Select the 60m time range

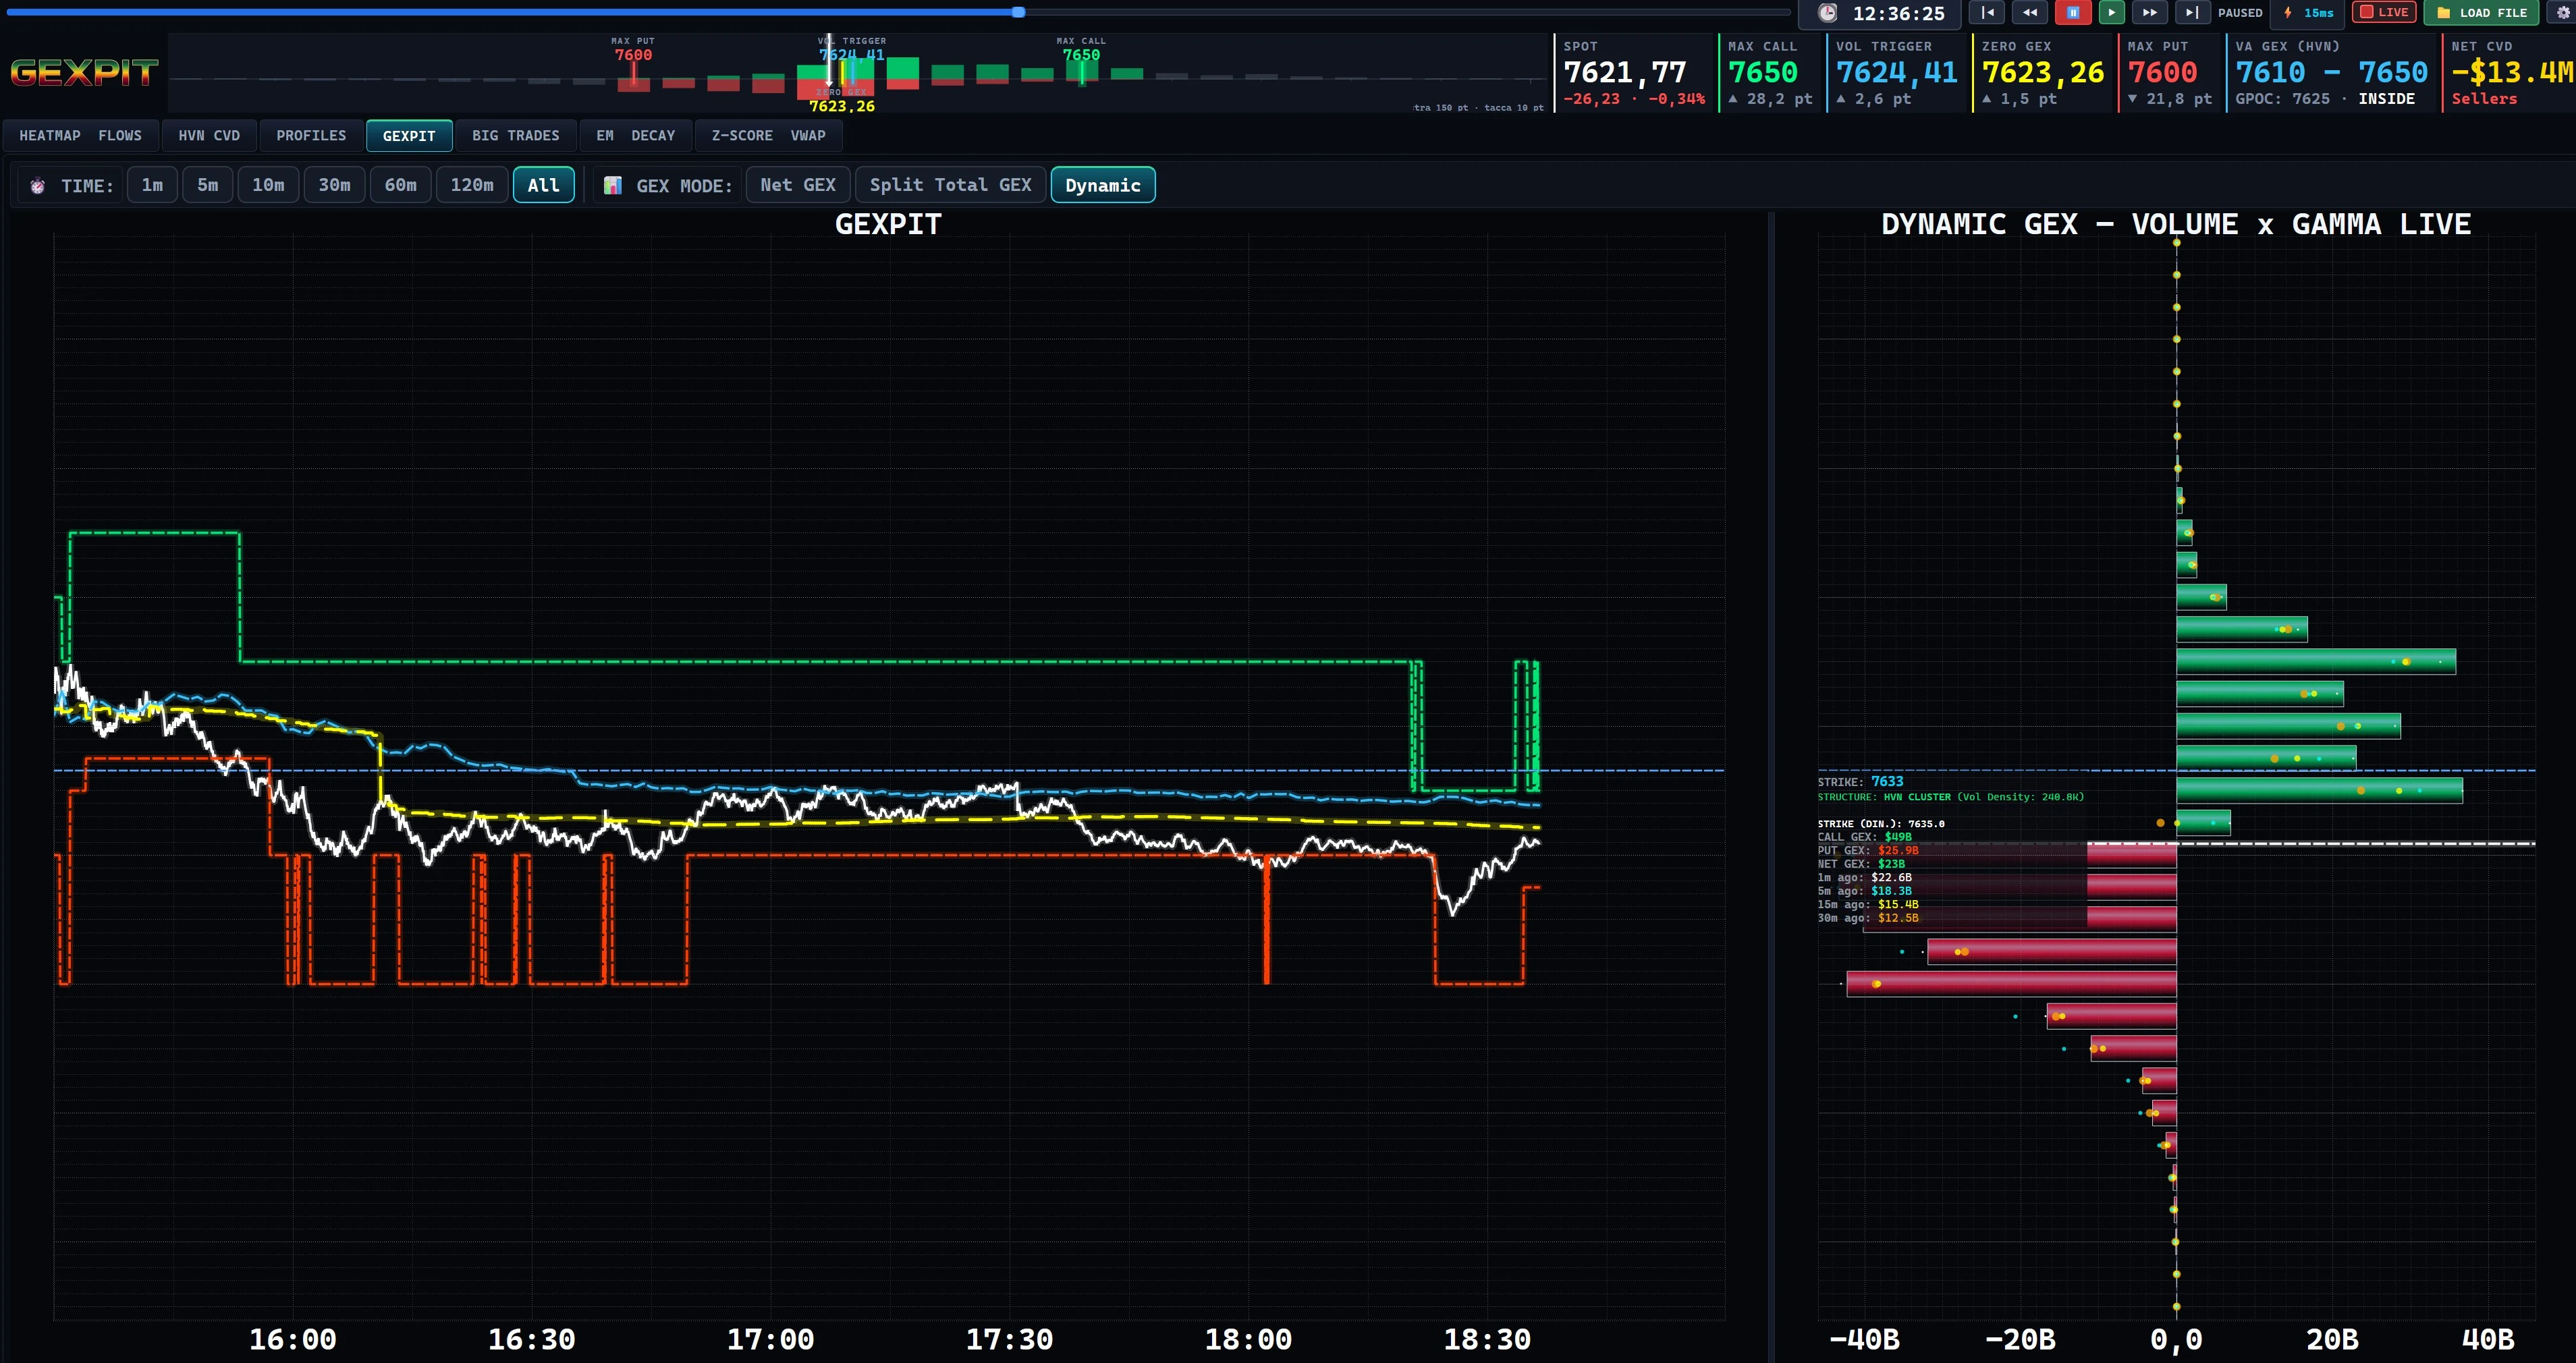(400, 185)
